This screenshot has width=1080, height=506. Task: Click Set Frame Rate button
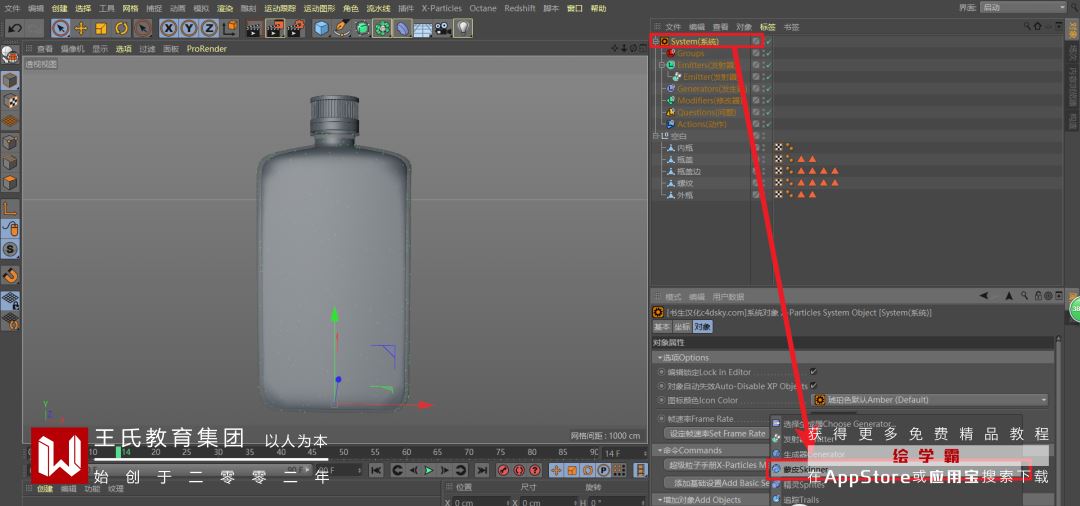pyautogui.click(x=716, y=434)
